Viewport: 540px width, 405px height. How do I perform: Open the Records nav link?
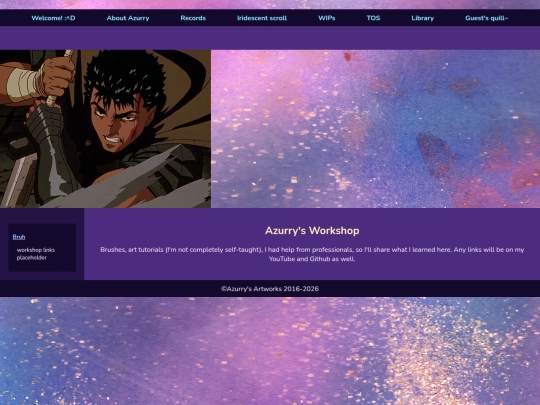(193, 18)
